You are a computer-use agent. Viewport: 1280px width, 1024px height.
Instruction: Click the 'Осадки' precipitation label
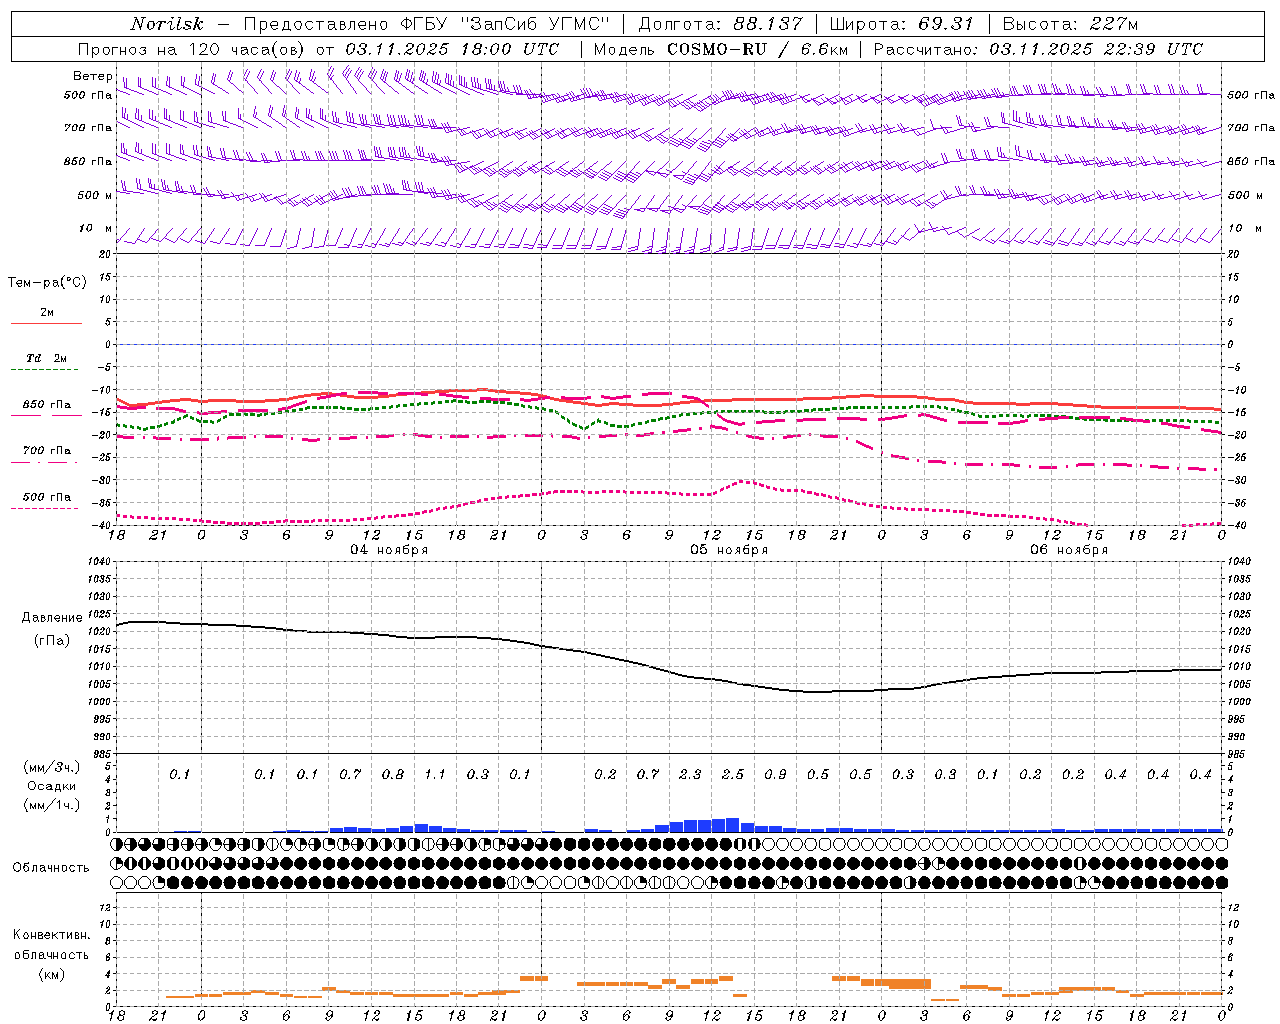point(51,786)
